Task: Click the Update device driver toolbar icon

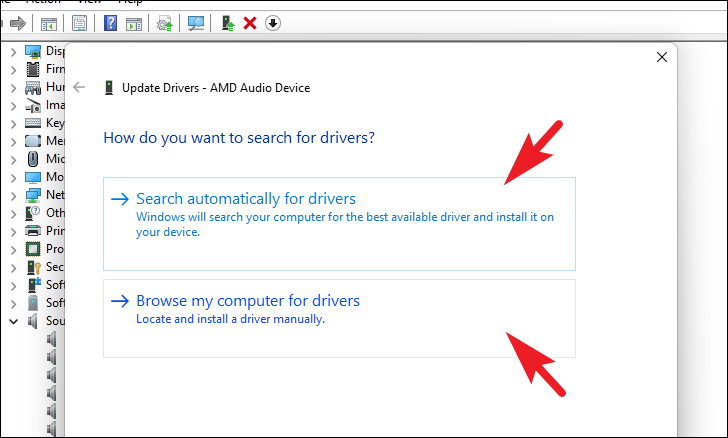Action: click(164, 23)
